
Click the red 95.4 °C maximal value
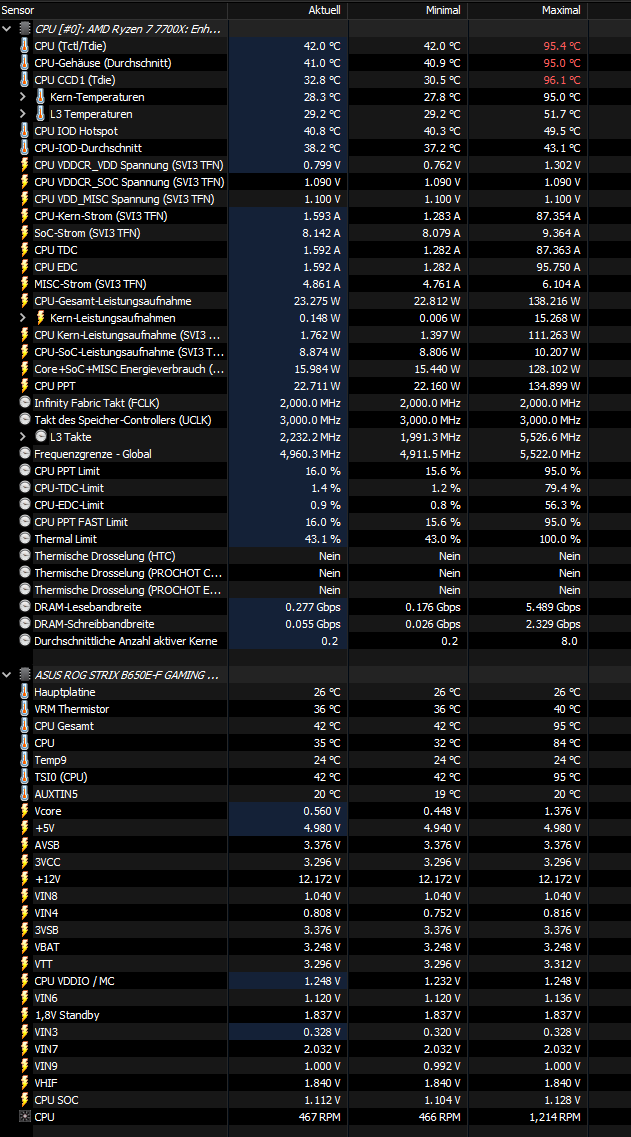tap(562, 46)
